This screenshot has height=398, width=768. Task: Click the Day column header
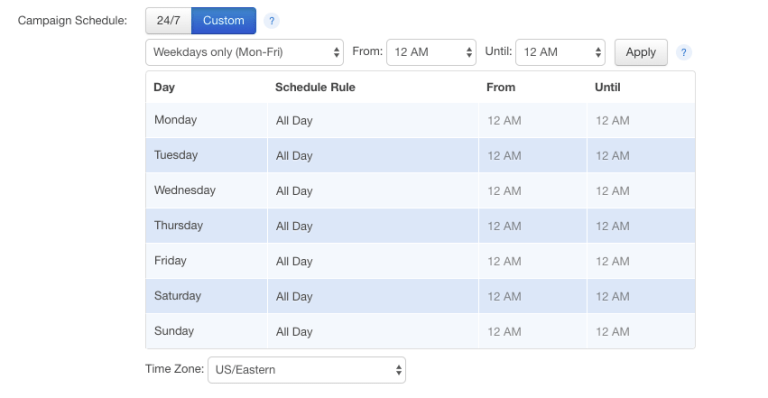coord(164,87)
